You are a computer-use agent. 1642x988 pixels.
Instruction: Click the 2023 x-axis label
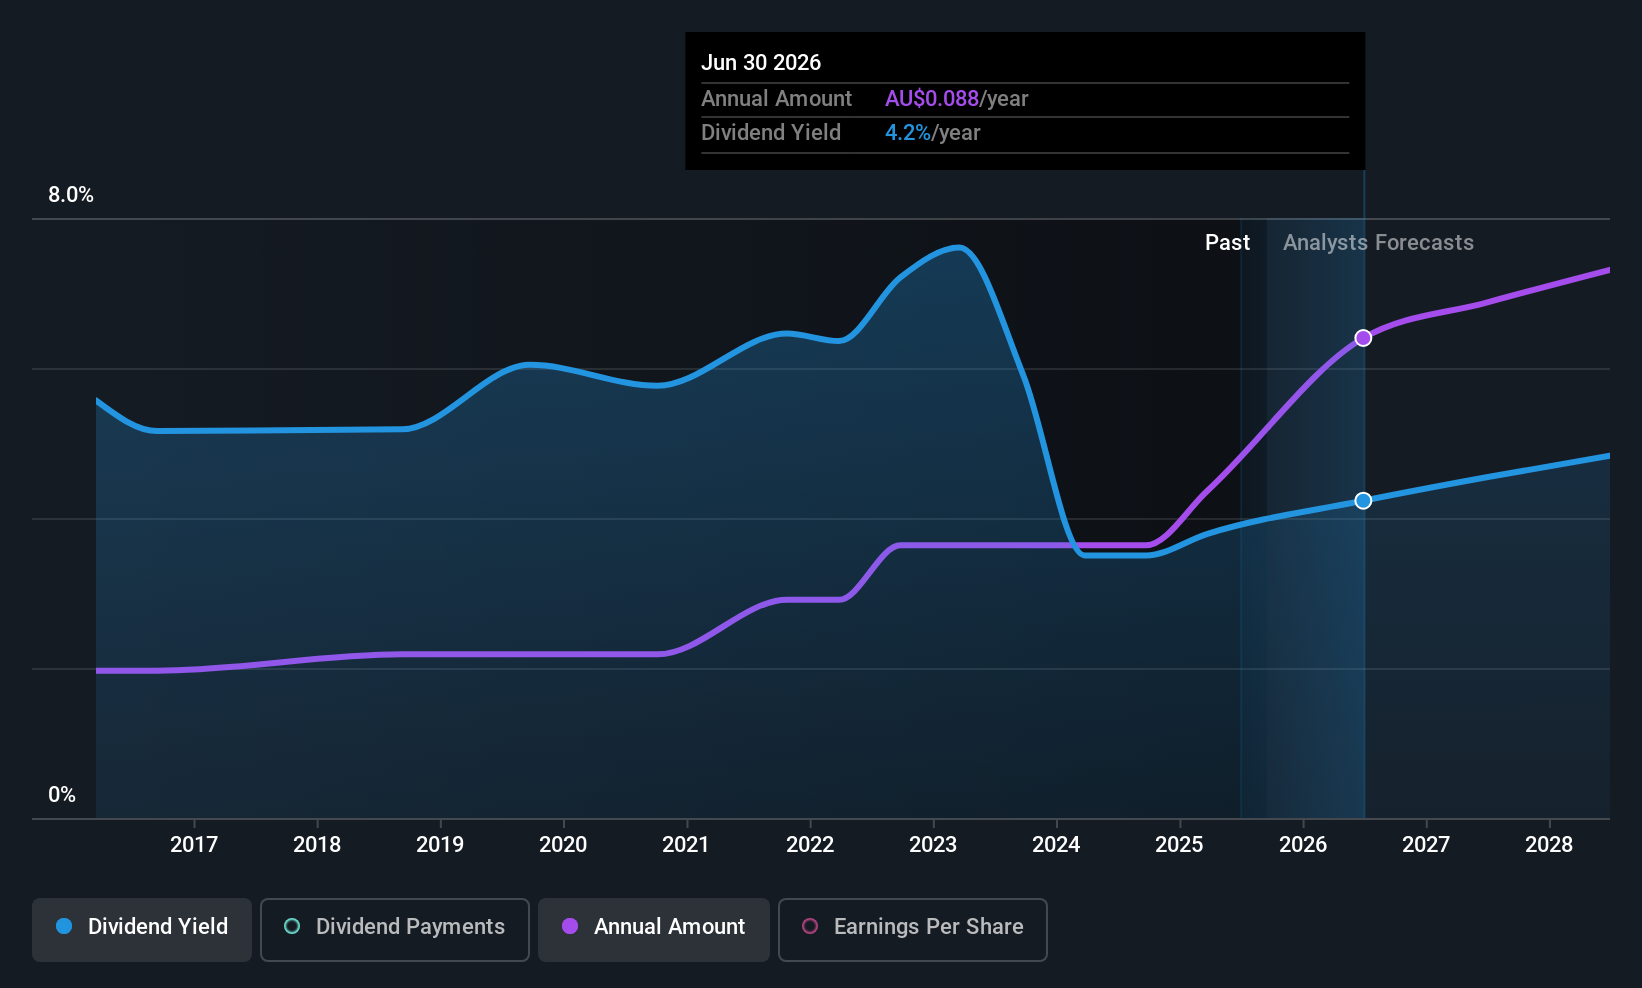(933, 844)
